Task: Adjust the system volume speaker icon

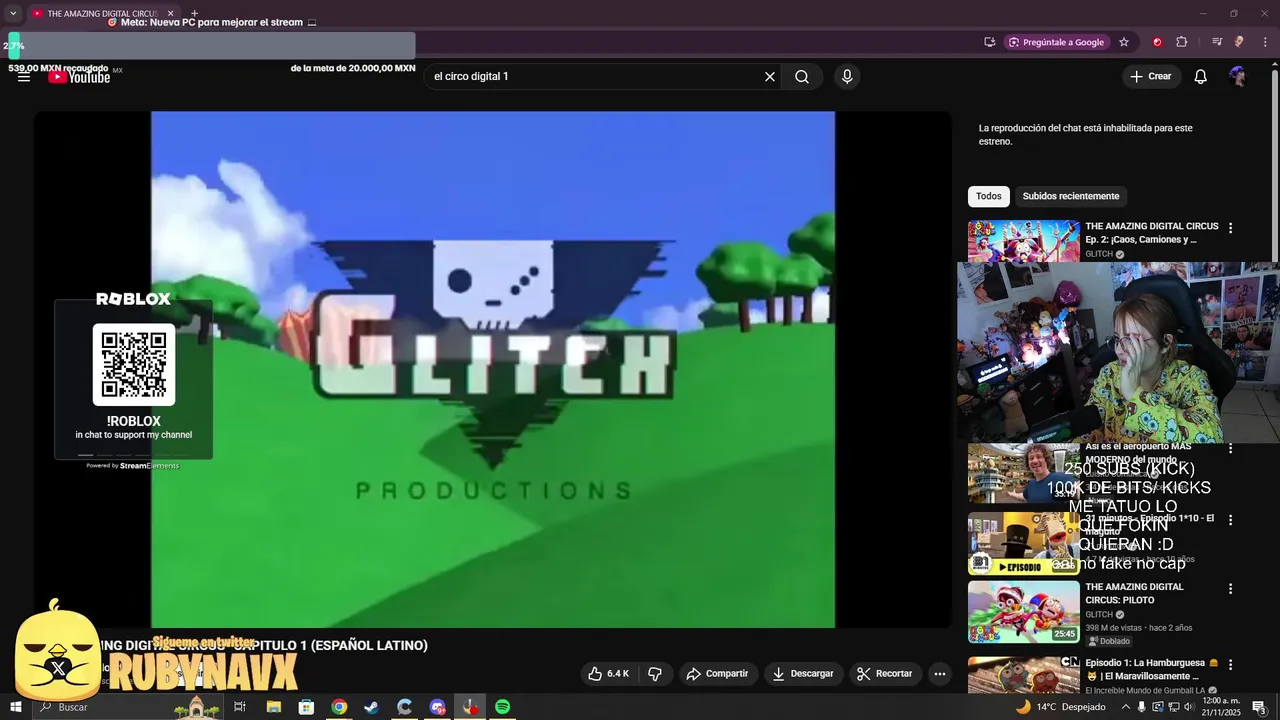Action: pyautogui.click(x=1190, y=707)
